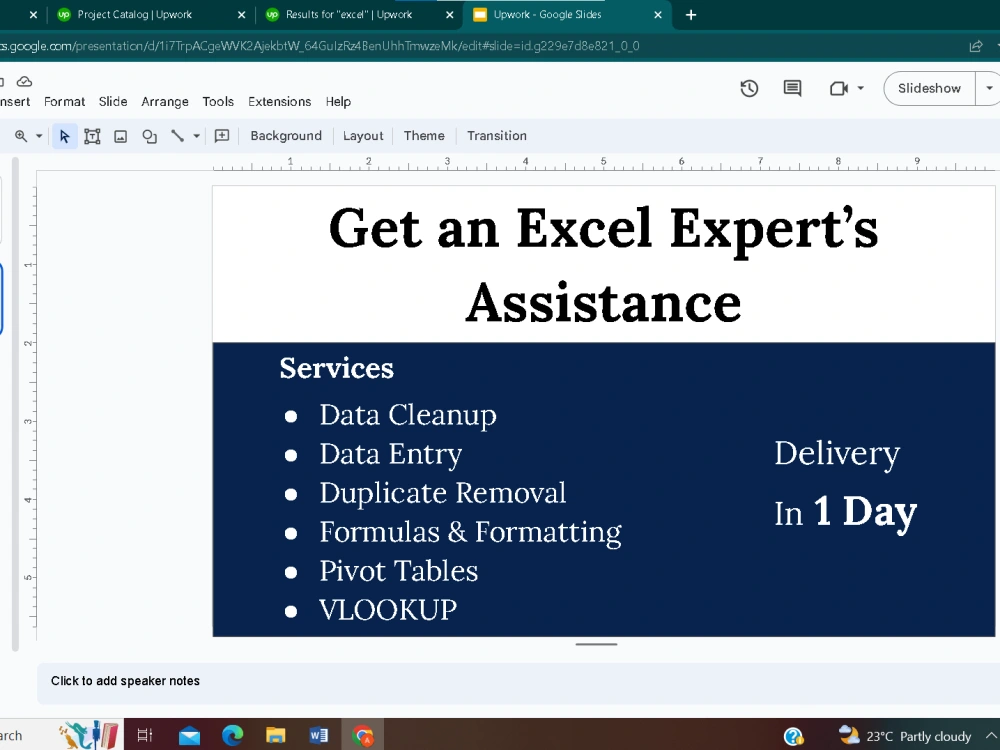
Task: Open Layout options
Action: 363,136
